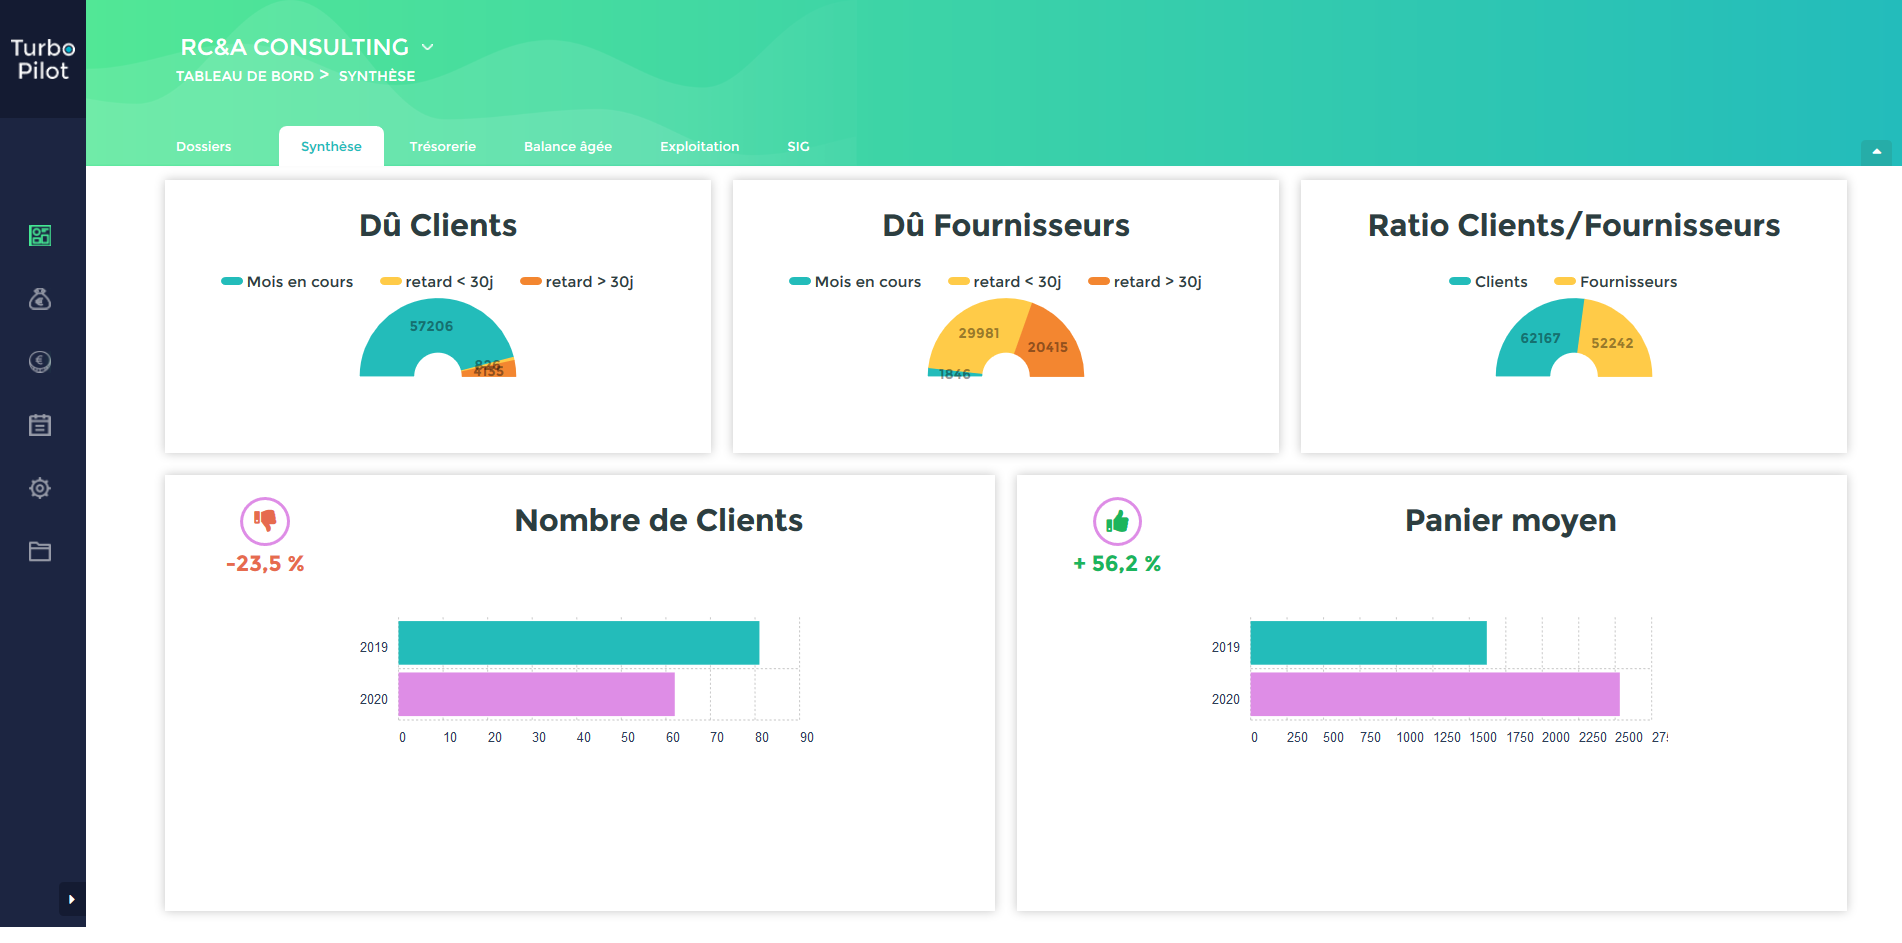Open the calendar sidebar icon
1902x943 pixels.
click(40, 425)
